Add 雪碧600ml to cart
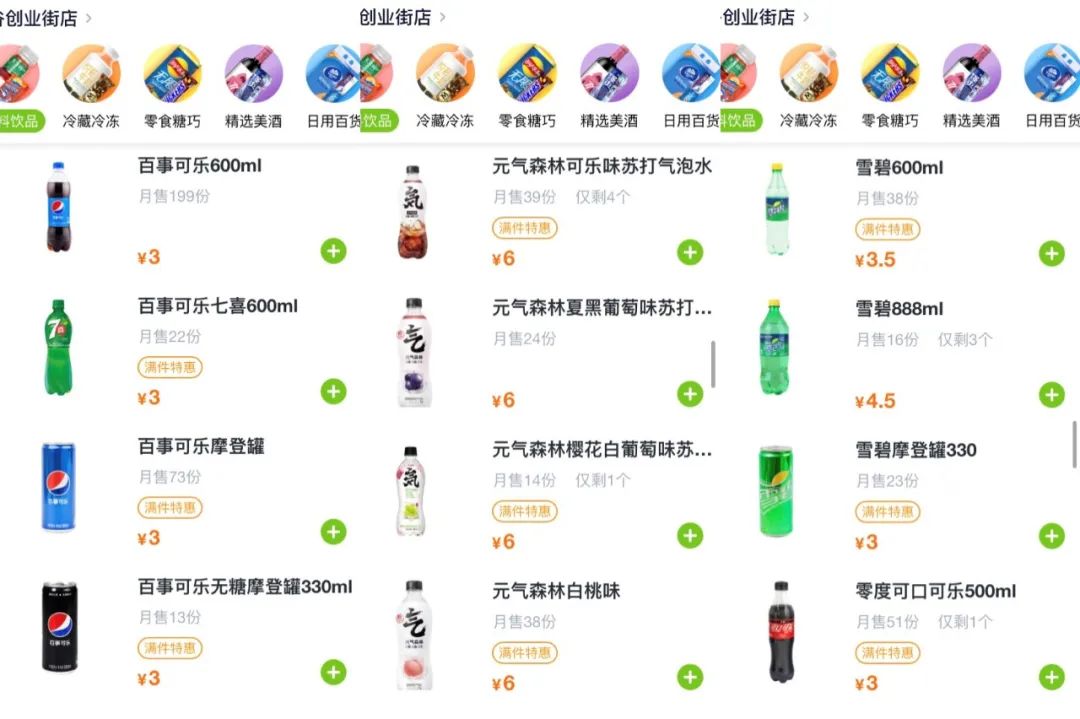Image resolution: width=1080 pixels, height=719 pixels. pos(1051,253)
